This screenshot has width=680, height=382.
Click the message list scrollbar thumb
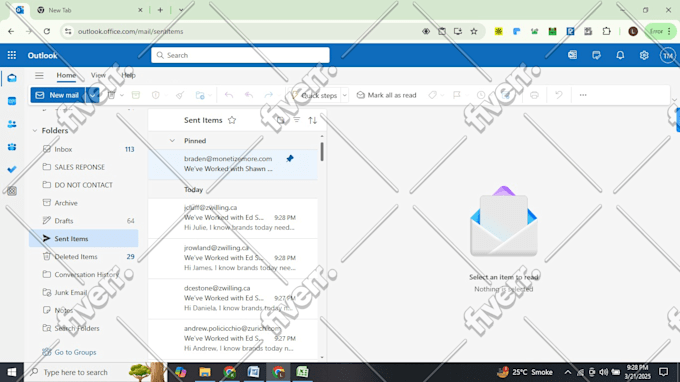point(322,152)
